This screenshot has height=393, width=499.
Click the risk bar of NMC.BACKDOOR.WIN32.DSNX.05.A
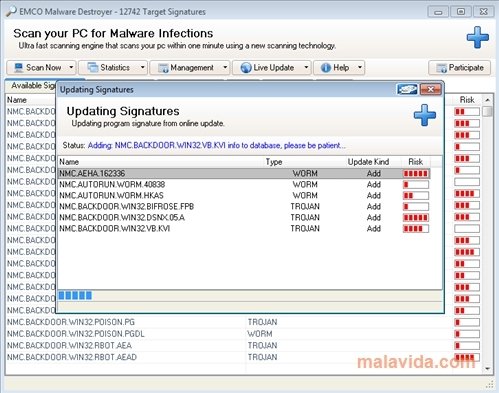(416, 218)
